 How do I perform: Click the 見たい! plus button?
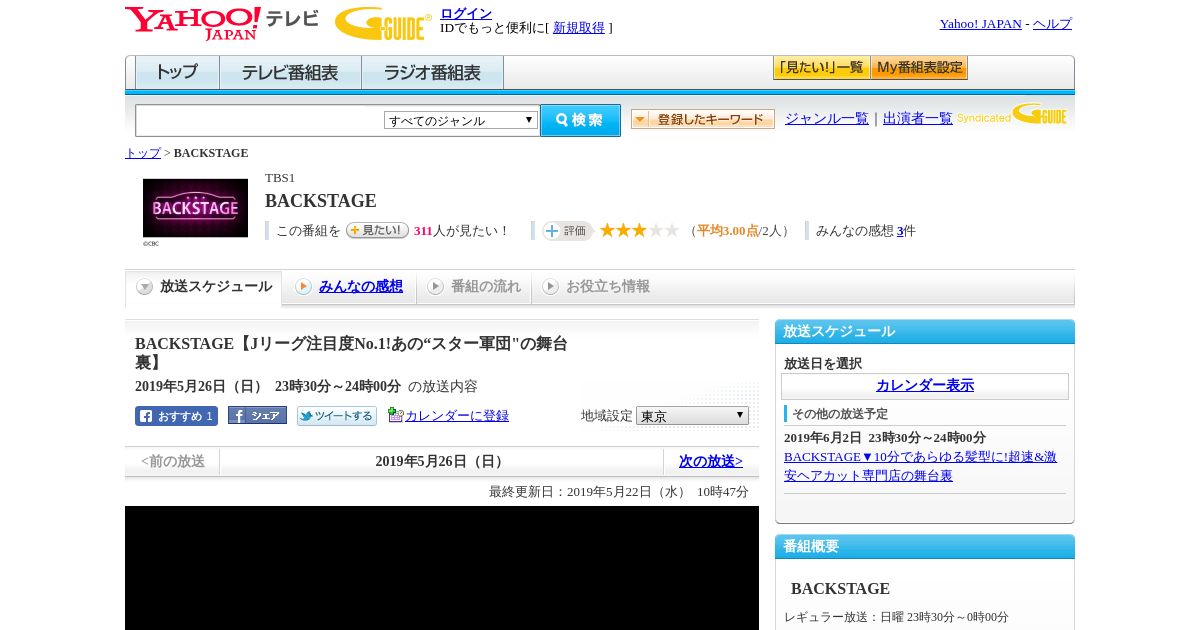(377, 230)
